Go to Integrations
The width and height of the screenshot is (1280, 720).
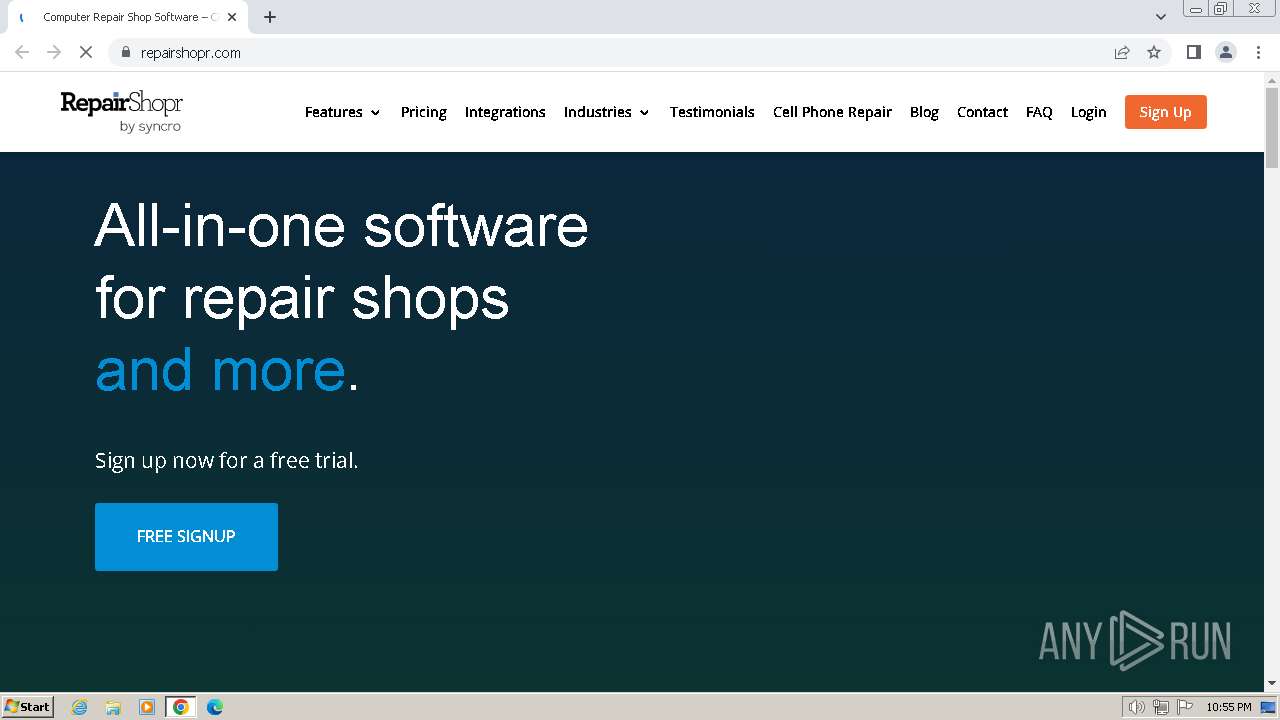[505, 112]
